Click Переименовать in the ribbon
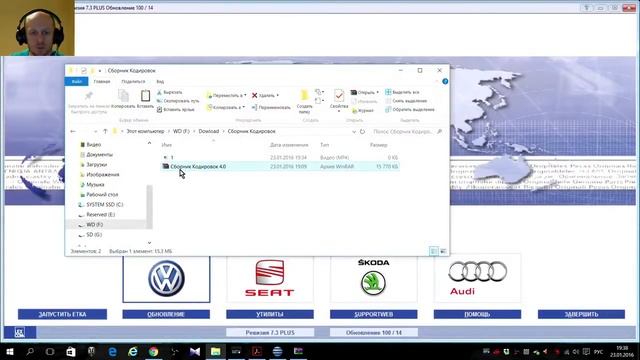Image resolution: width=640 pixels, height=360 pixels. point(271,107)
